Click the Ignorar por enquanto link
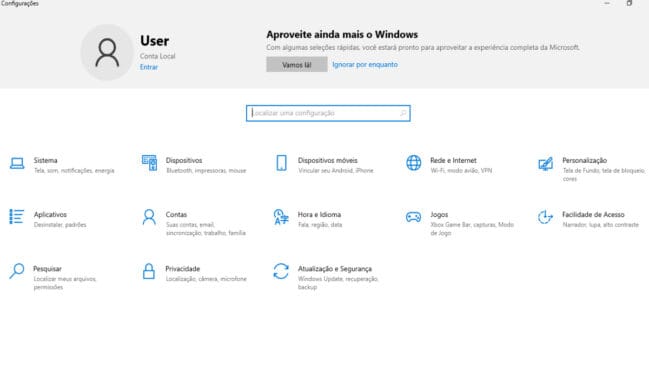This screenshot has width=649, height=365. pos(365,65)
